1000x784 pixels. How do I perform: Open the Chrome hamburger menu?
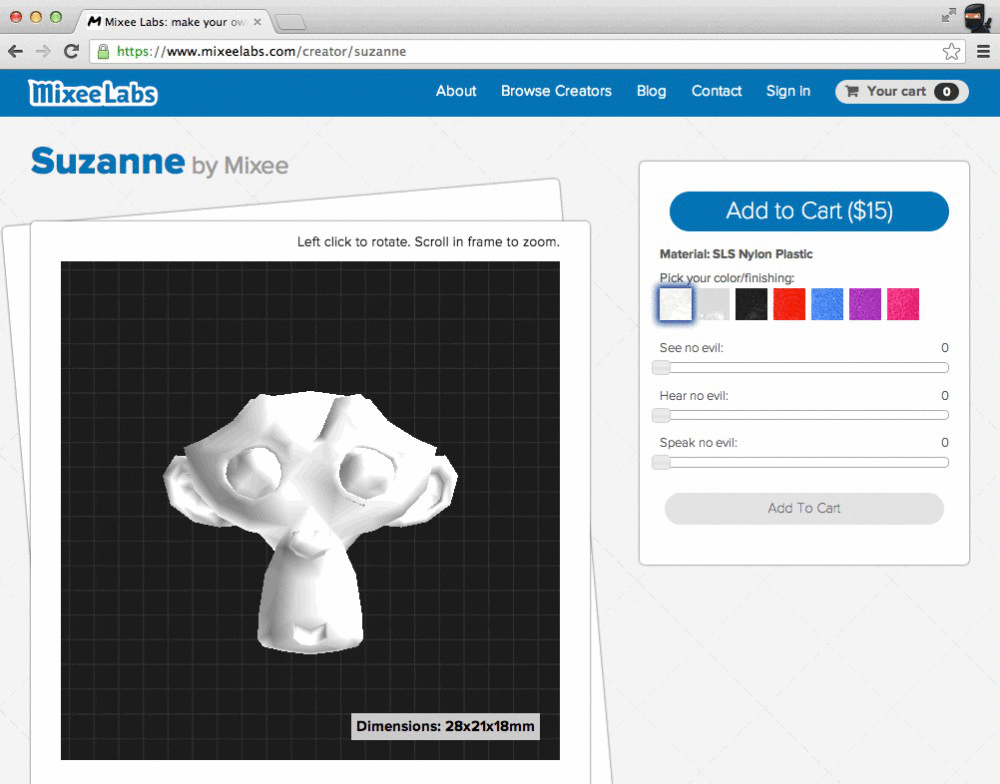tap(984, 51)
